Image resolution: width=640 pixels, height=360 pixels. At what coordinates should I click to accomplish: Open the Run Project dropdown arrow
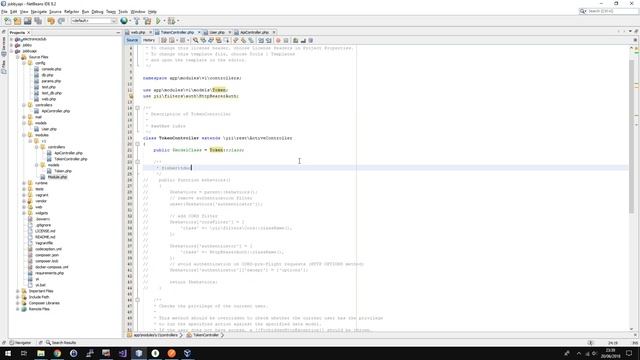click(x=164, y=21)
